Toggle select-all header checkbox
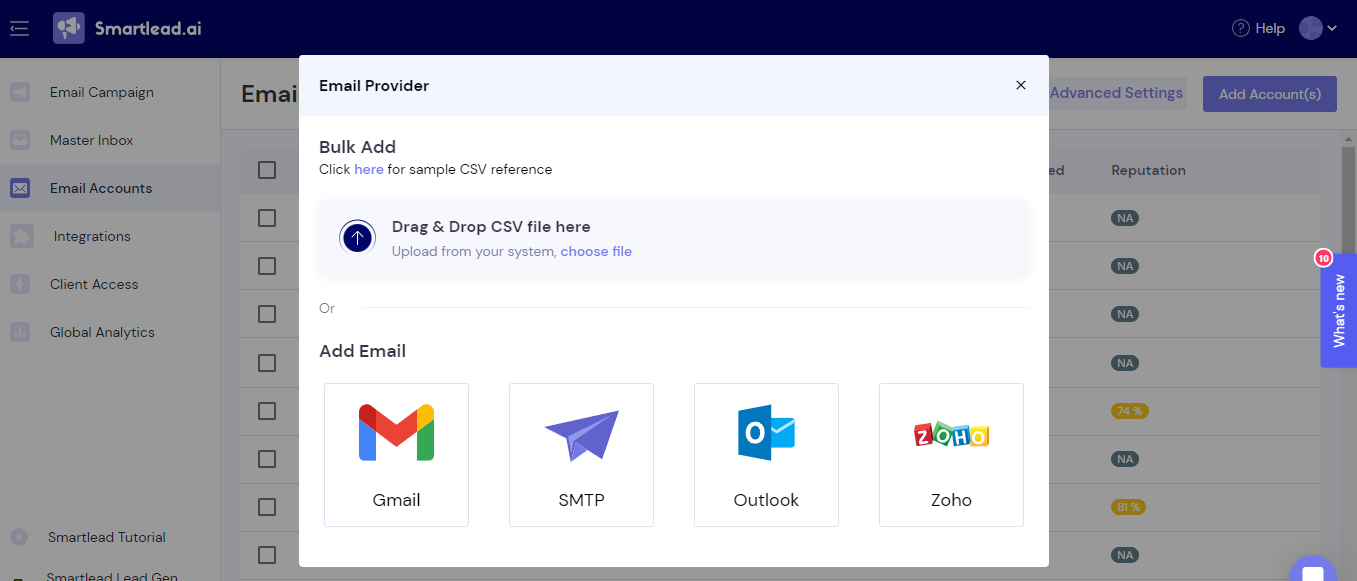 click(x=267, y=170)
